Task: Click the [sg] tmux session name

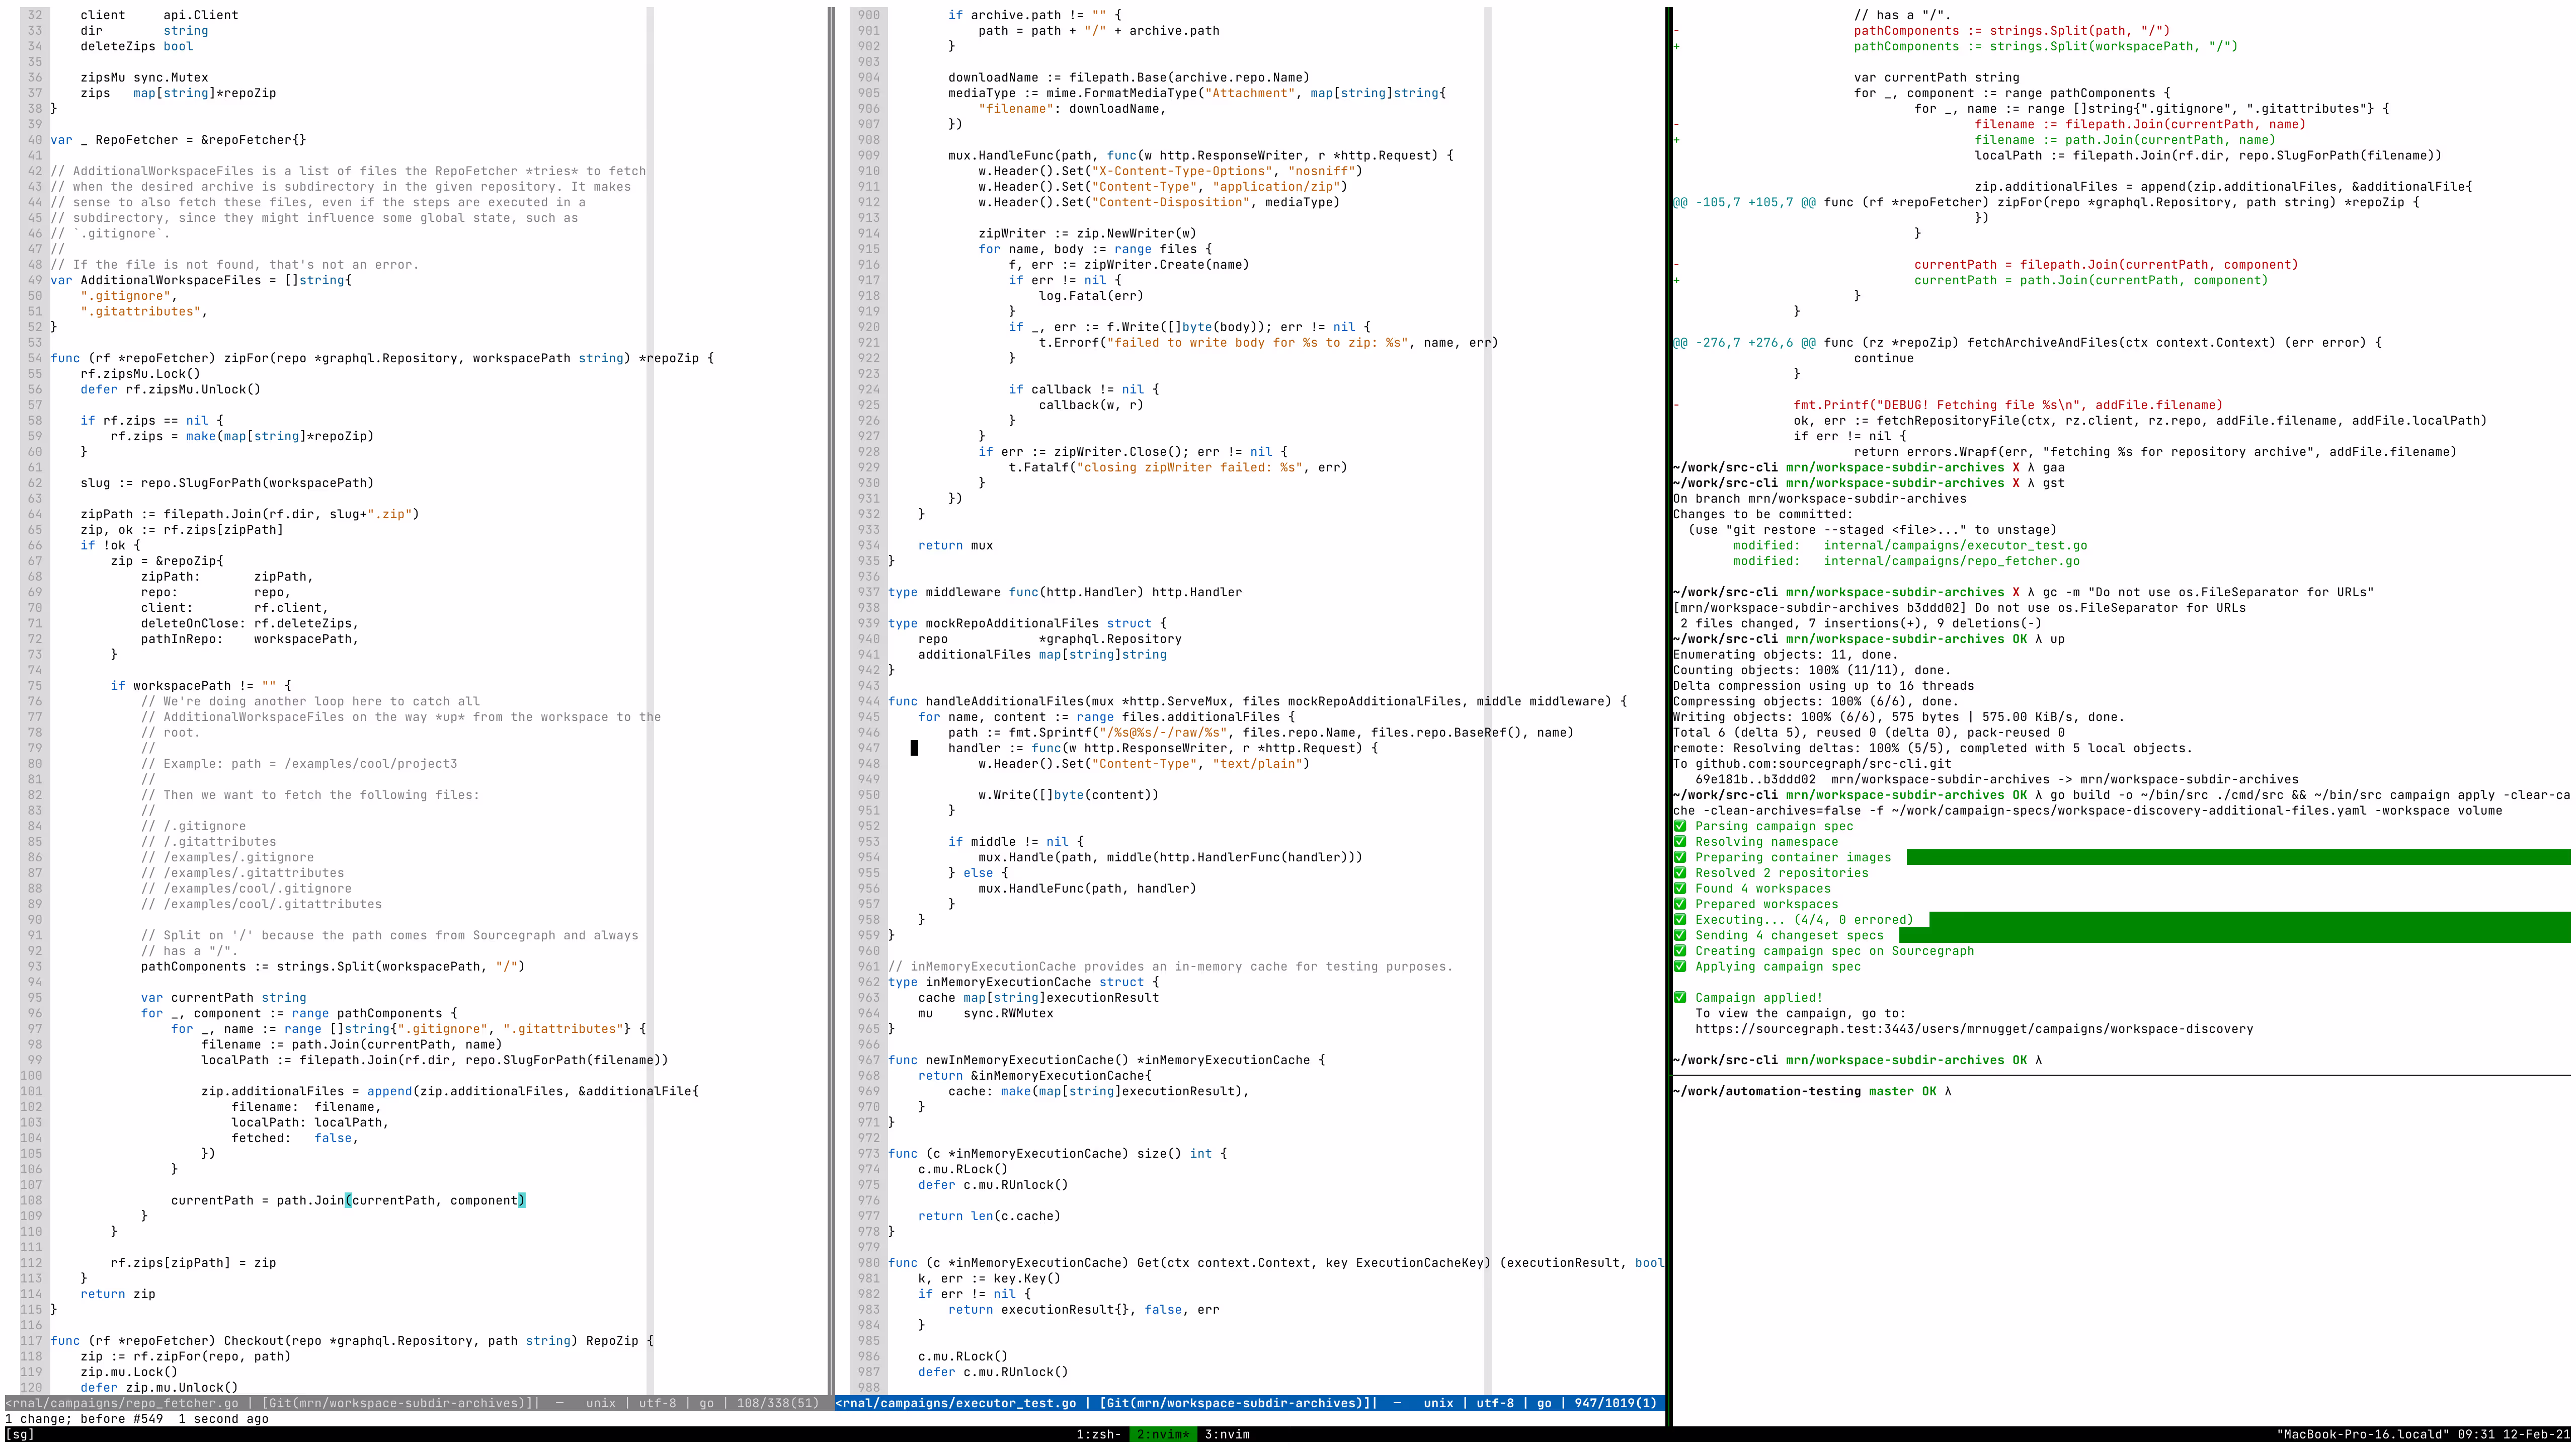Action: (20, 1434)
